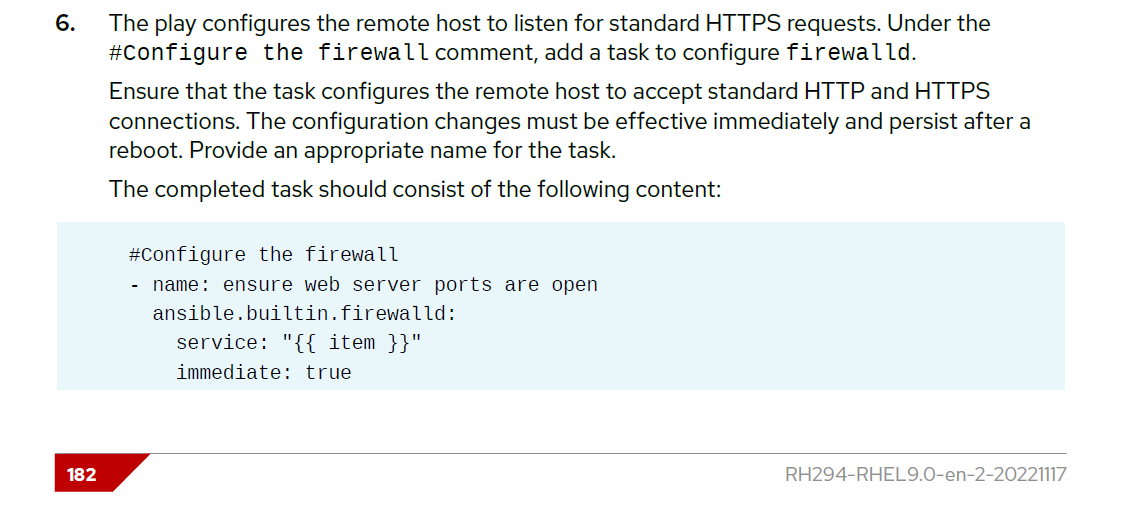Image resolution: width=1142 pixels, height=531 pixels.
Task: Click the red page number 182 badge
Action: tap(82, 474)
